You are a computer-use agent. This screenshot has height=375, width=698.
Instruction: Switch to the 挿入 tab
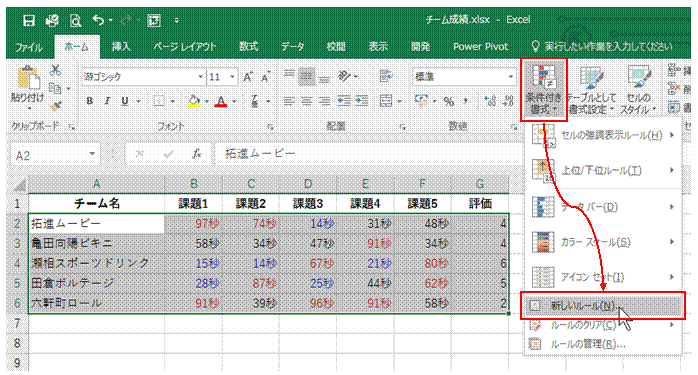click(121, 46)
